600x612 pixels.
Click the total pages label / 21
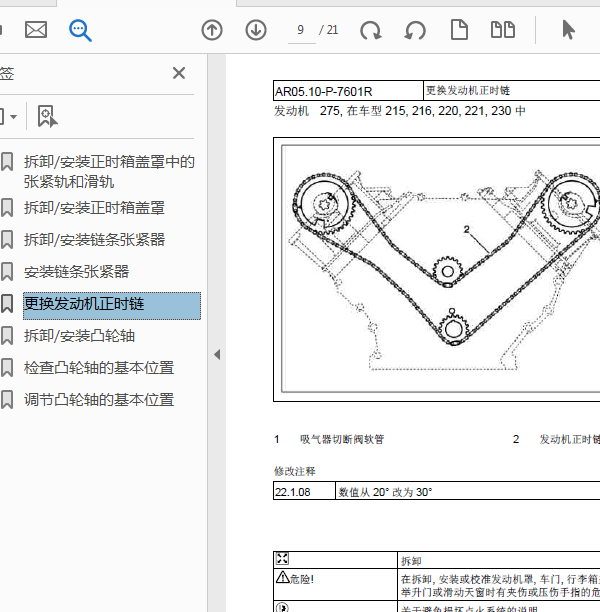tap(328, 30)
